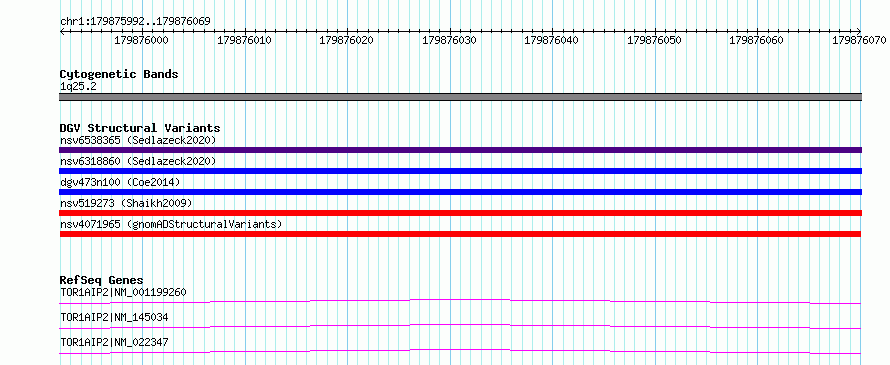
Task: Click ruler position 179876030
Action: pos(450,40)
